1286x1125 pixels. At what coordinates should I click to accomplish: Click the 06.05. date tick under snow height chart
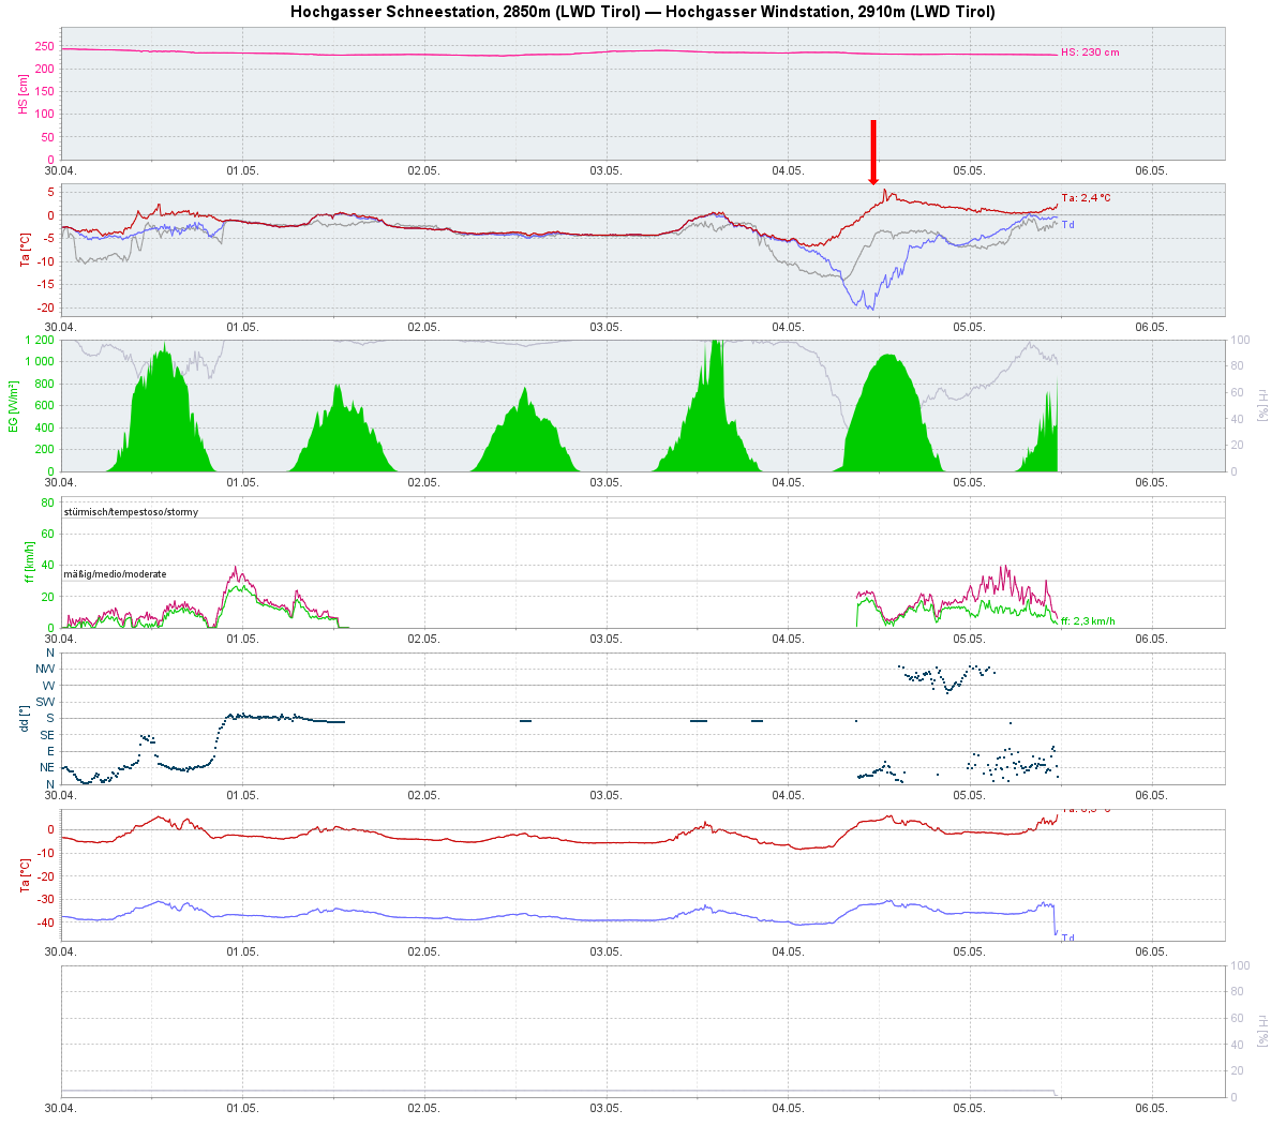pos(1151,171)
